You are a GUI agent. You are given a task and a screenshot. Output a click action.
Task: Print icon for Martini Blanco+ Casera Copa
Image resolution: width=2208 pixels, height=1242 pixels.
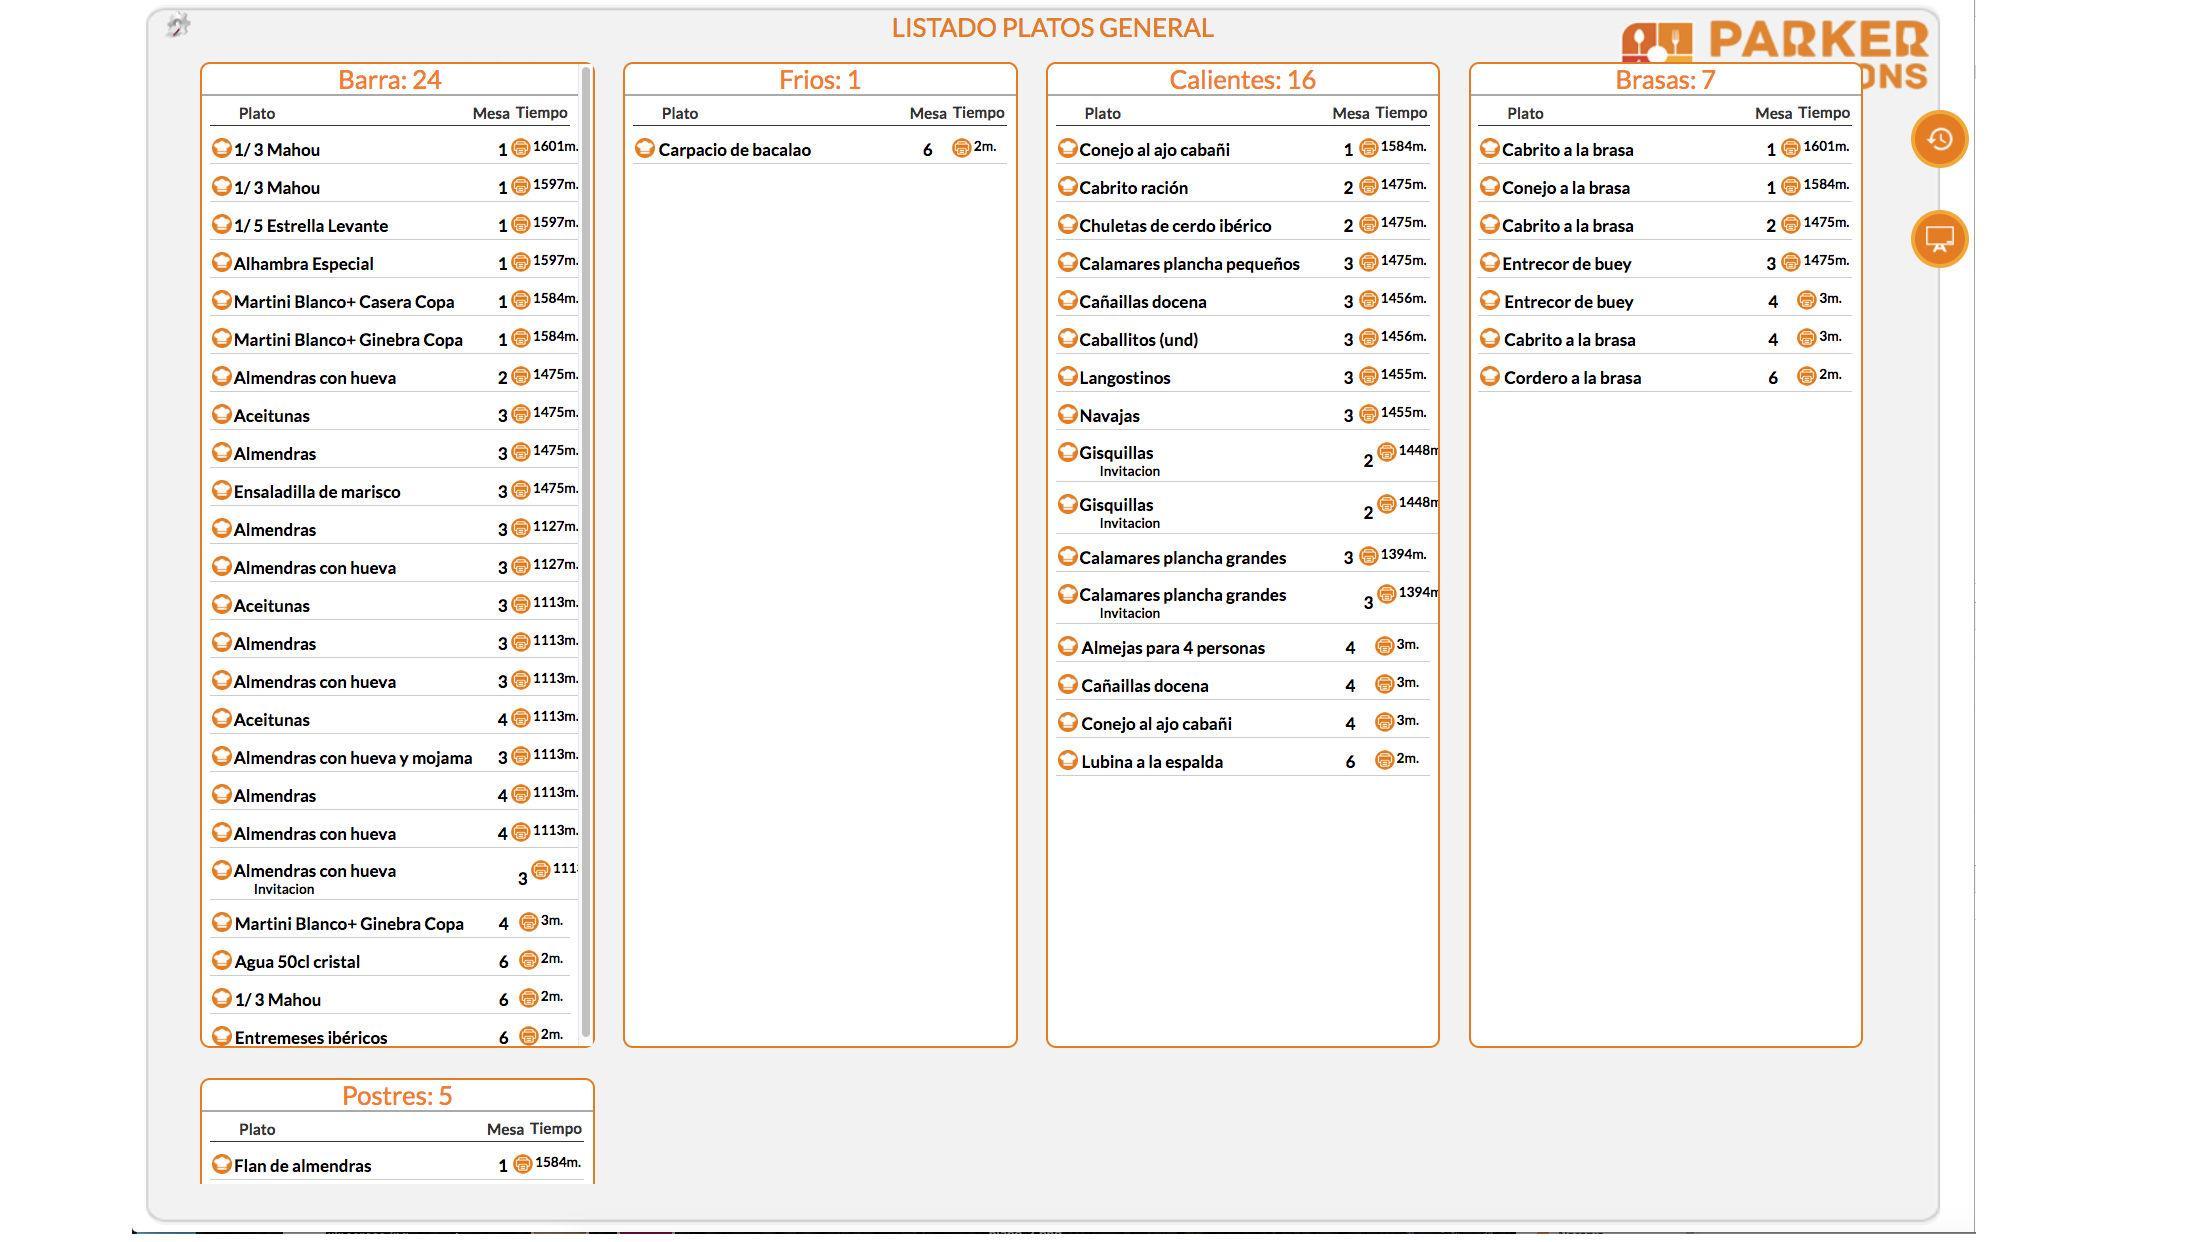[x=520, y=300]
